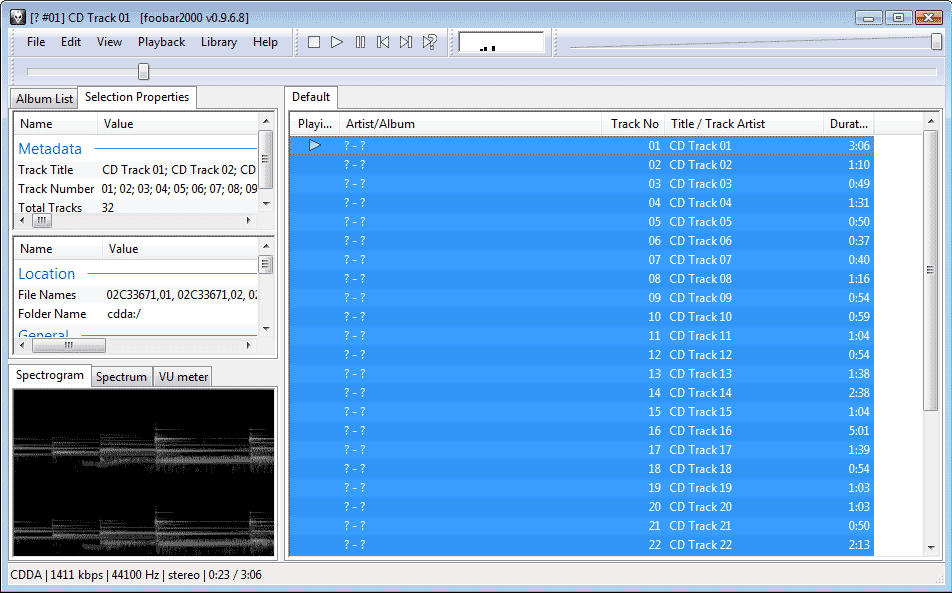The width and height of the screenshot is (952, 593).
Task: Click the File Names property row
Action: (x=137, y=295)
